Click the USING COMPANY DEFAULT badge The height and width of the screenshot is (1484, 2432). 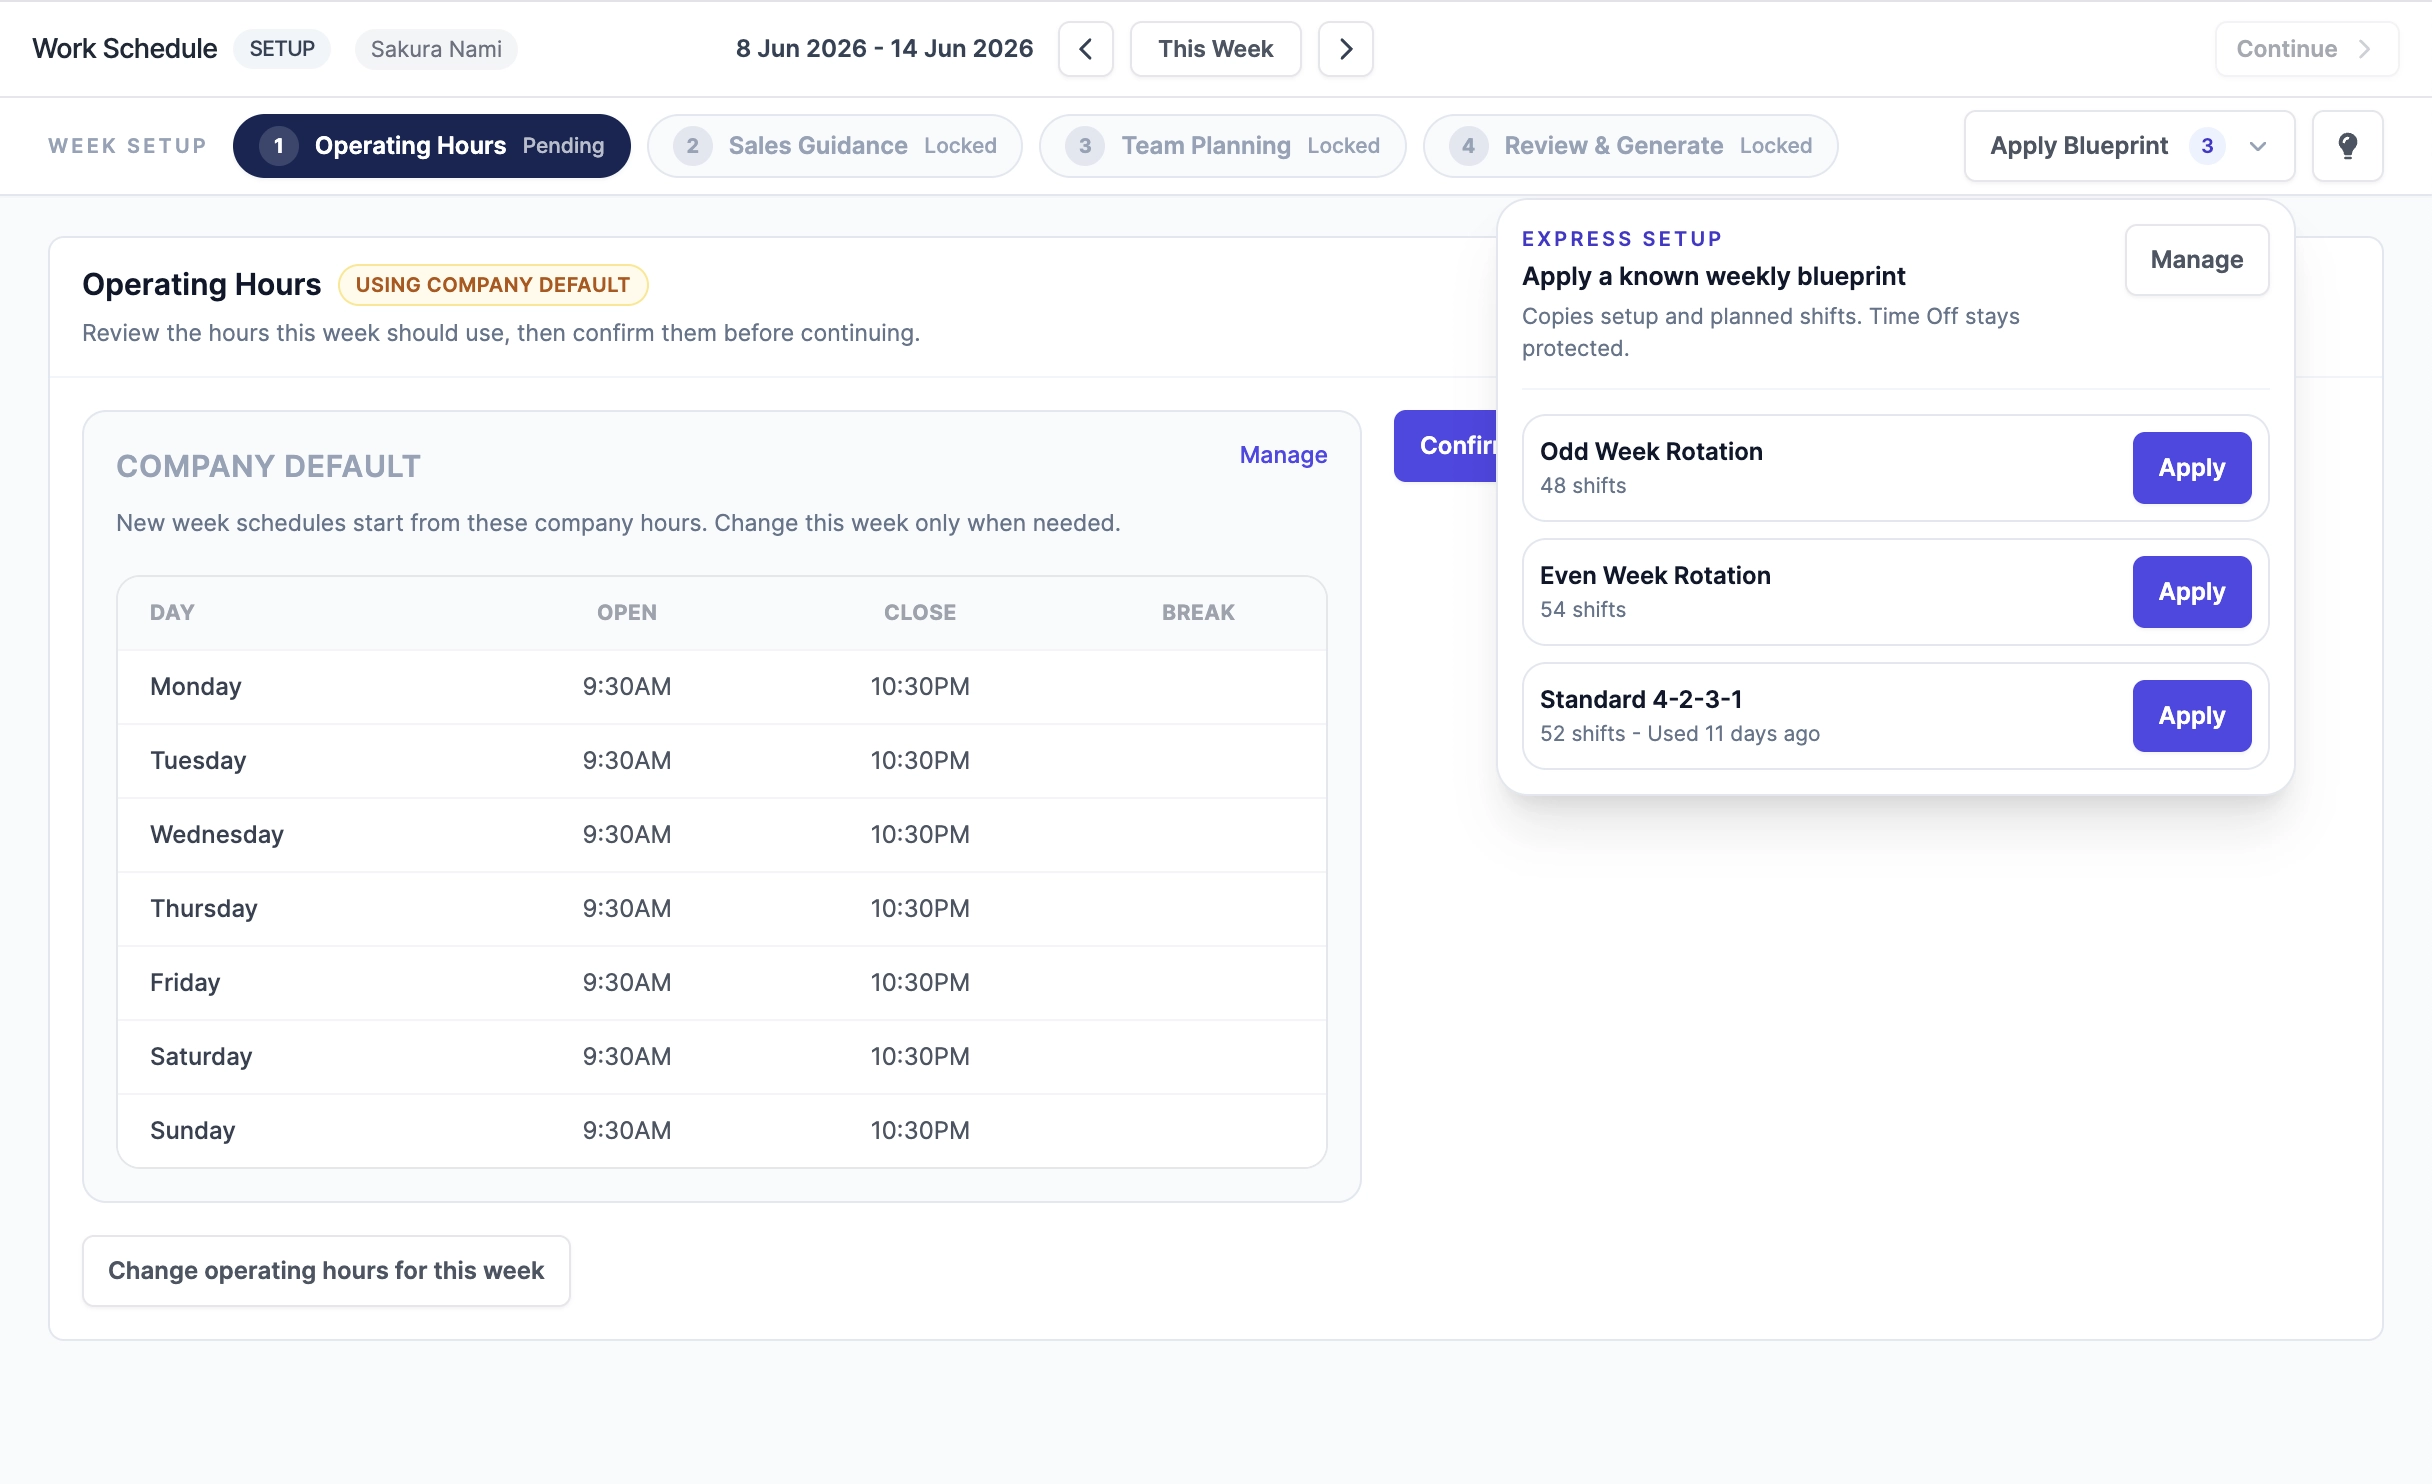493,285
